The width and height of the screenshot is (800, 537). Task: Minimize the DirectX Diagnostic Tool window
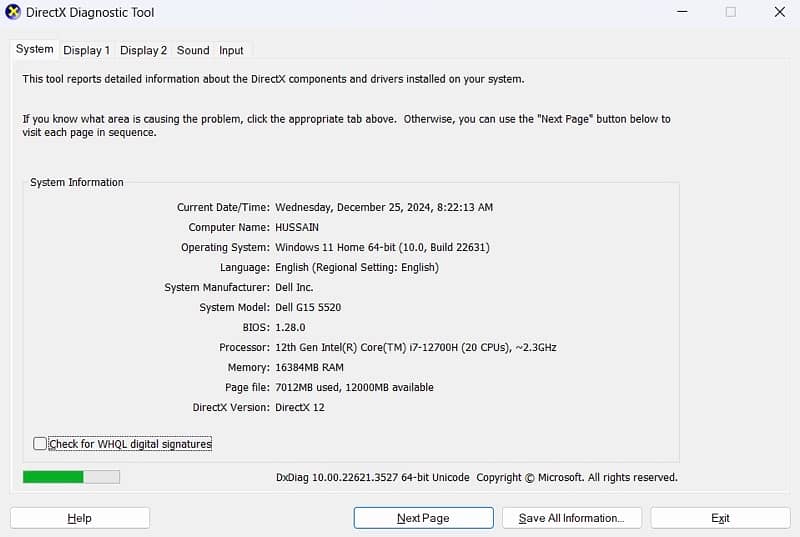point(682,12)
